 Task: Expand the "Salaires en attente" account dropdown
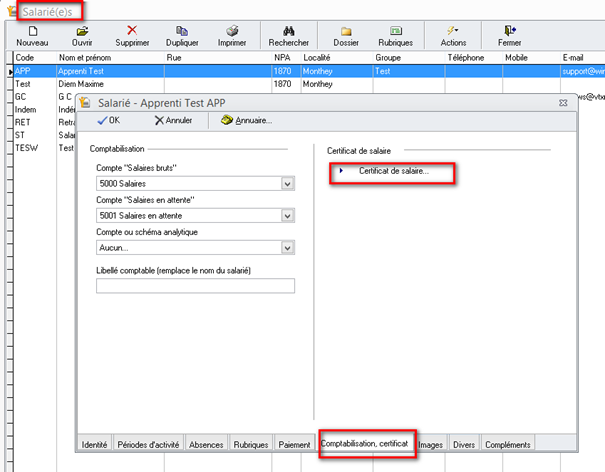pyautogui.click(x=288, y=215)
